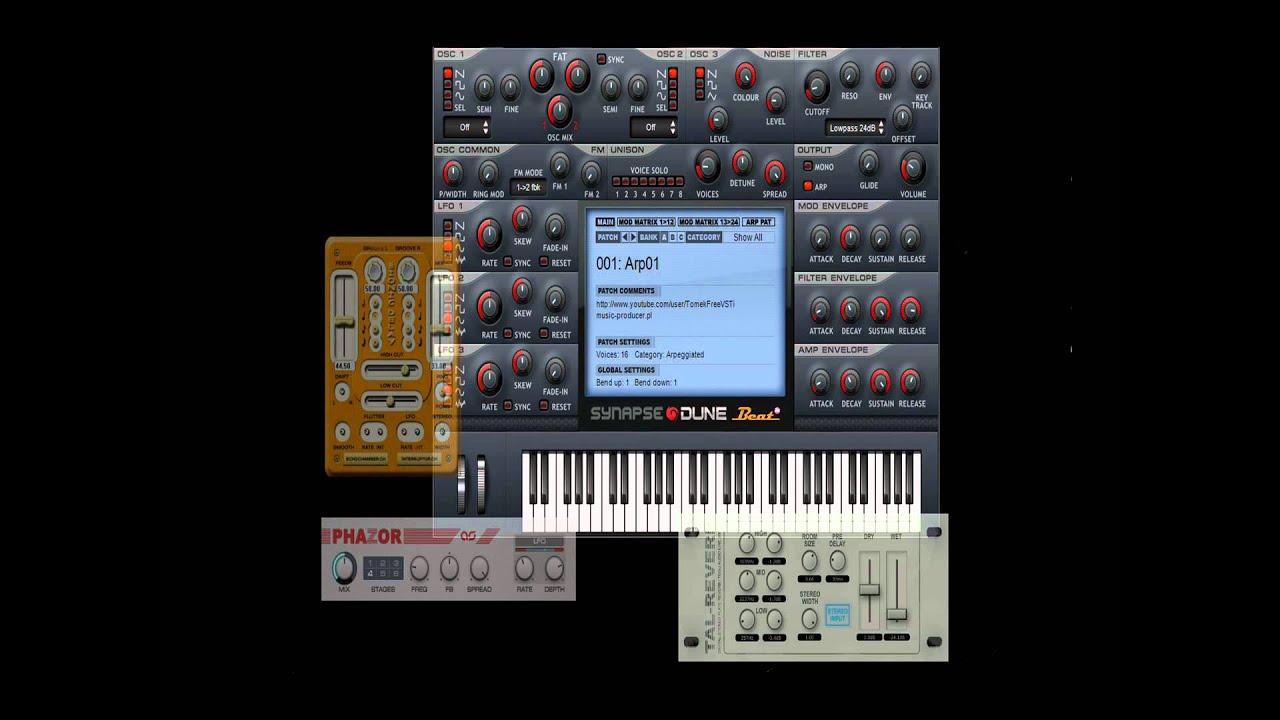Click the Filter Envelope SUSTAIN knob

click(881, 310)
